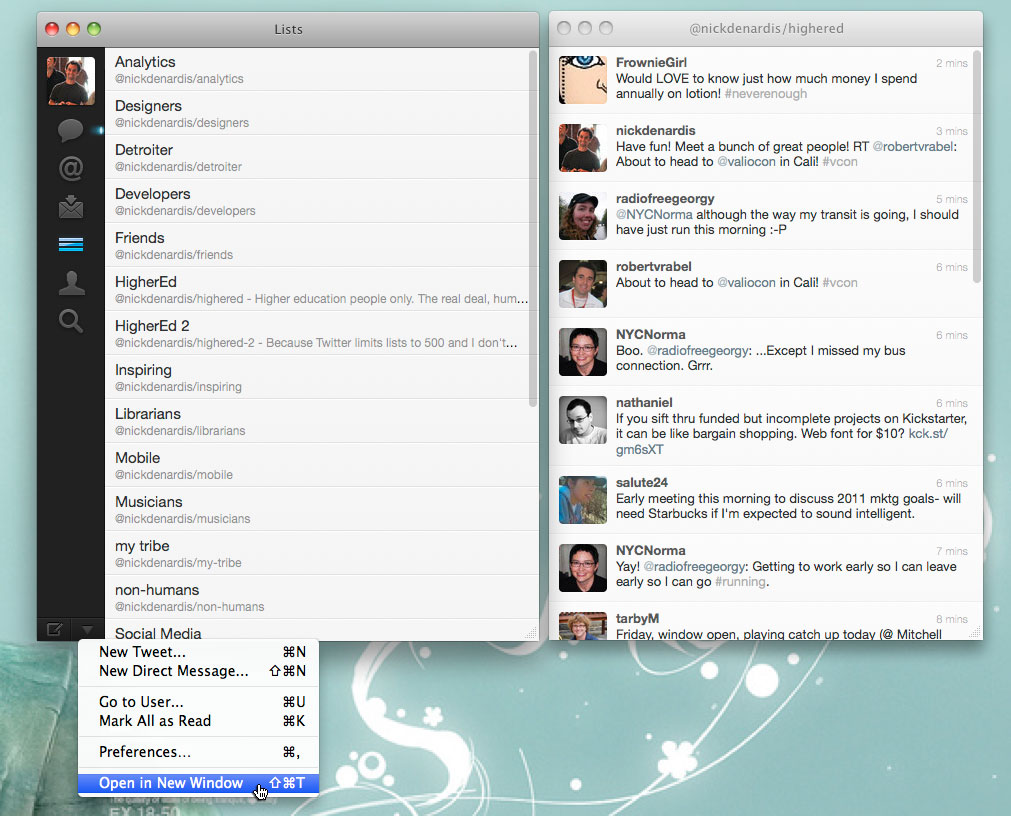Click the '7 mins' timestamp on NYCNorma's tweet
Screen dimensions: 1011x816
click(x=952, y=551)
